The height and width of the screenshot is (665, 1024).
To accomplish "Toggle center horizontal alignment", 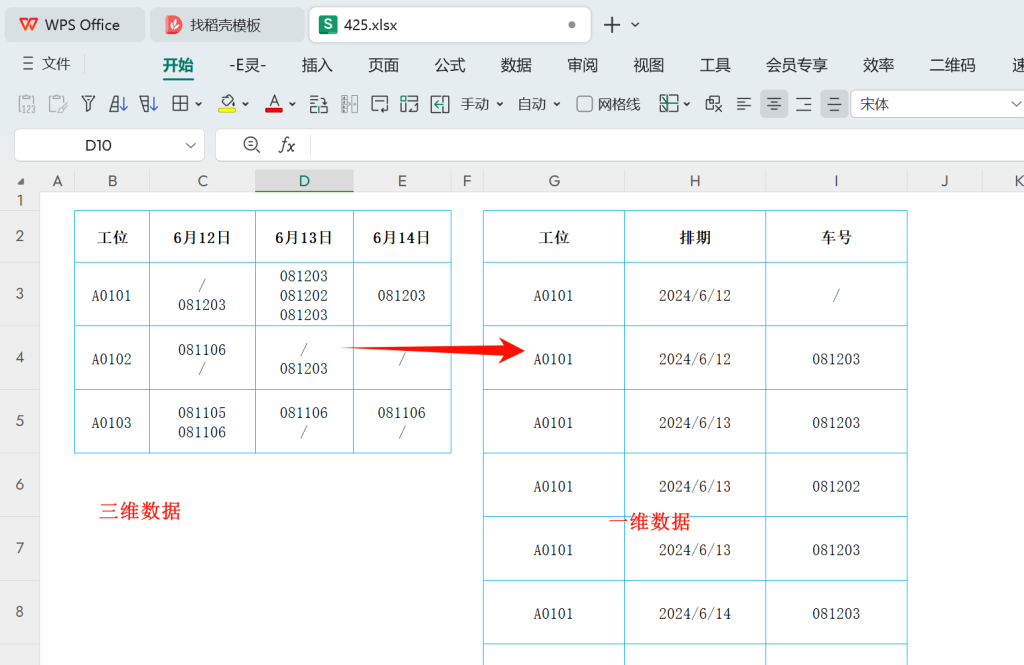I will click(774, 104).
